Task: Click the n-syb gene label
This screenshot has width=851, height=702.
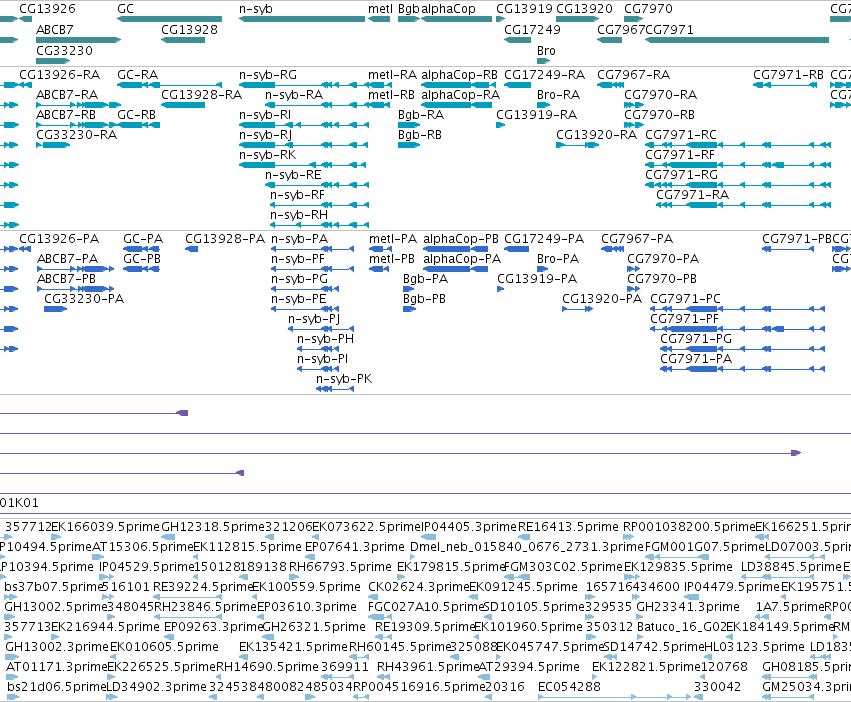Action: (x=256, y=9)
